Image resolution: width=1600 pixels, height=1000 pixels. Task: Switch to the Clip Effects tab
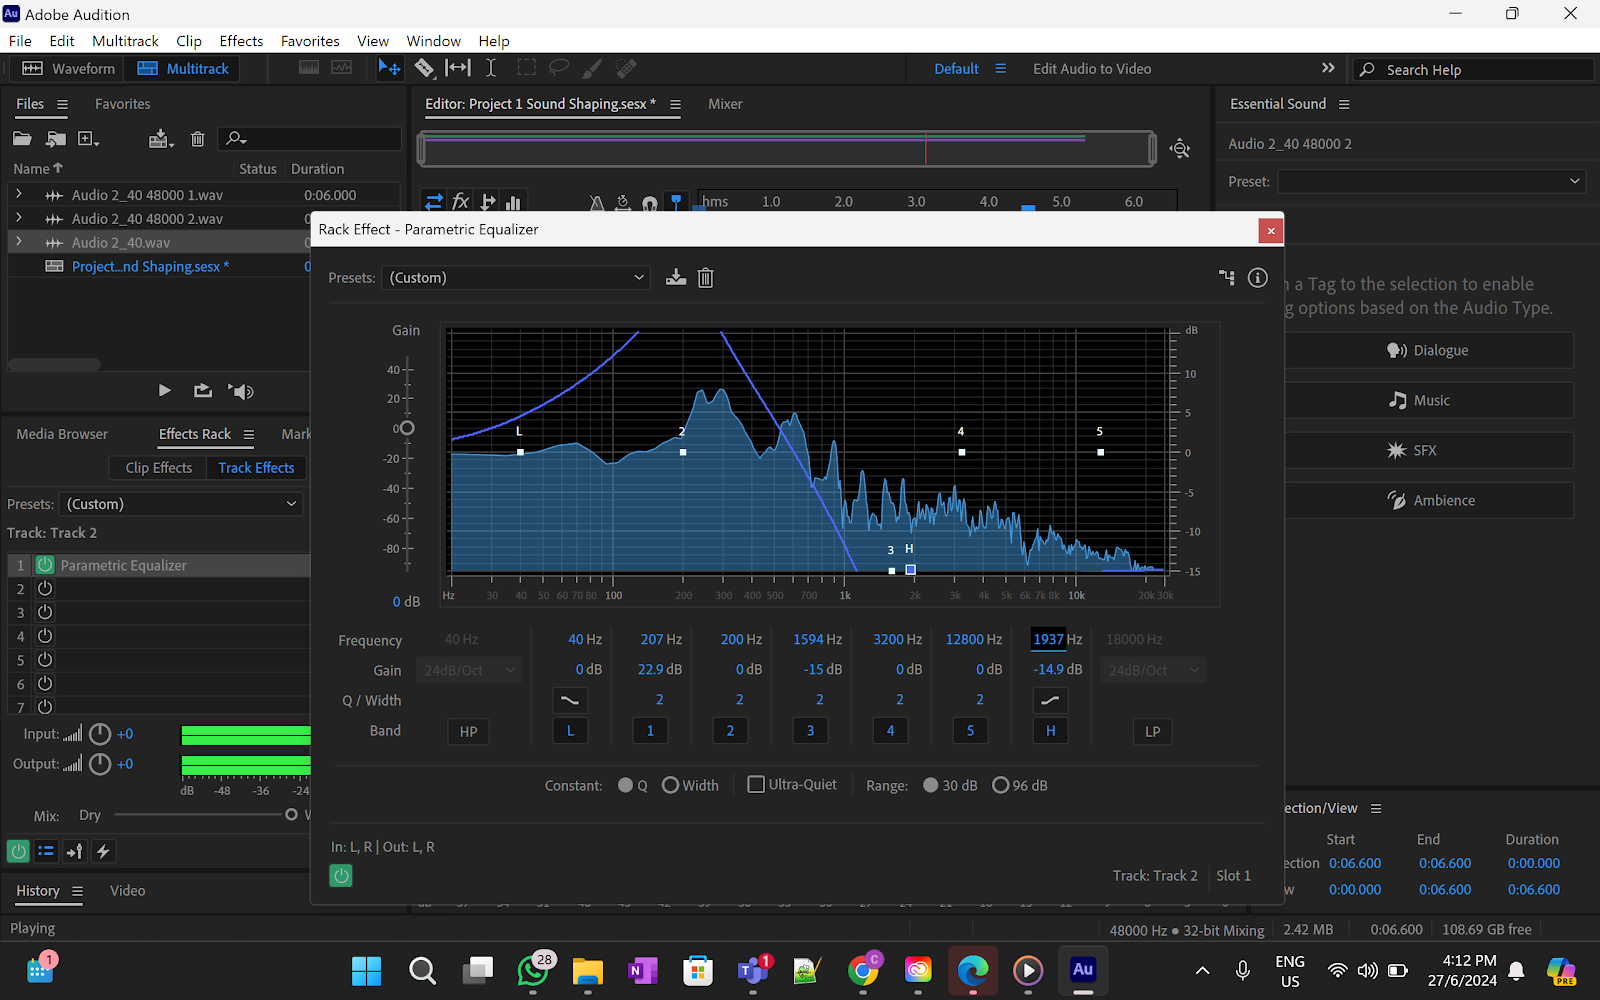pos(158,468)
